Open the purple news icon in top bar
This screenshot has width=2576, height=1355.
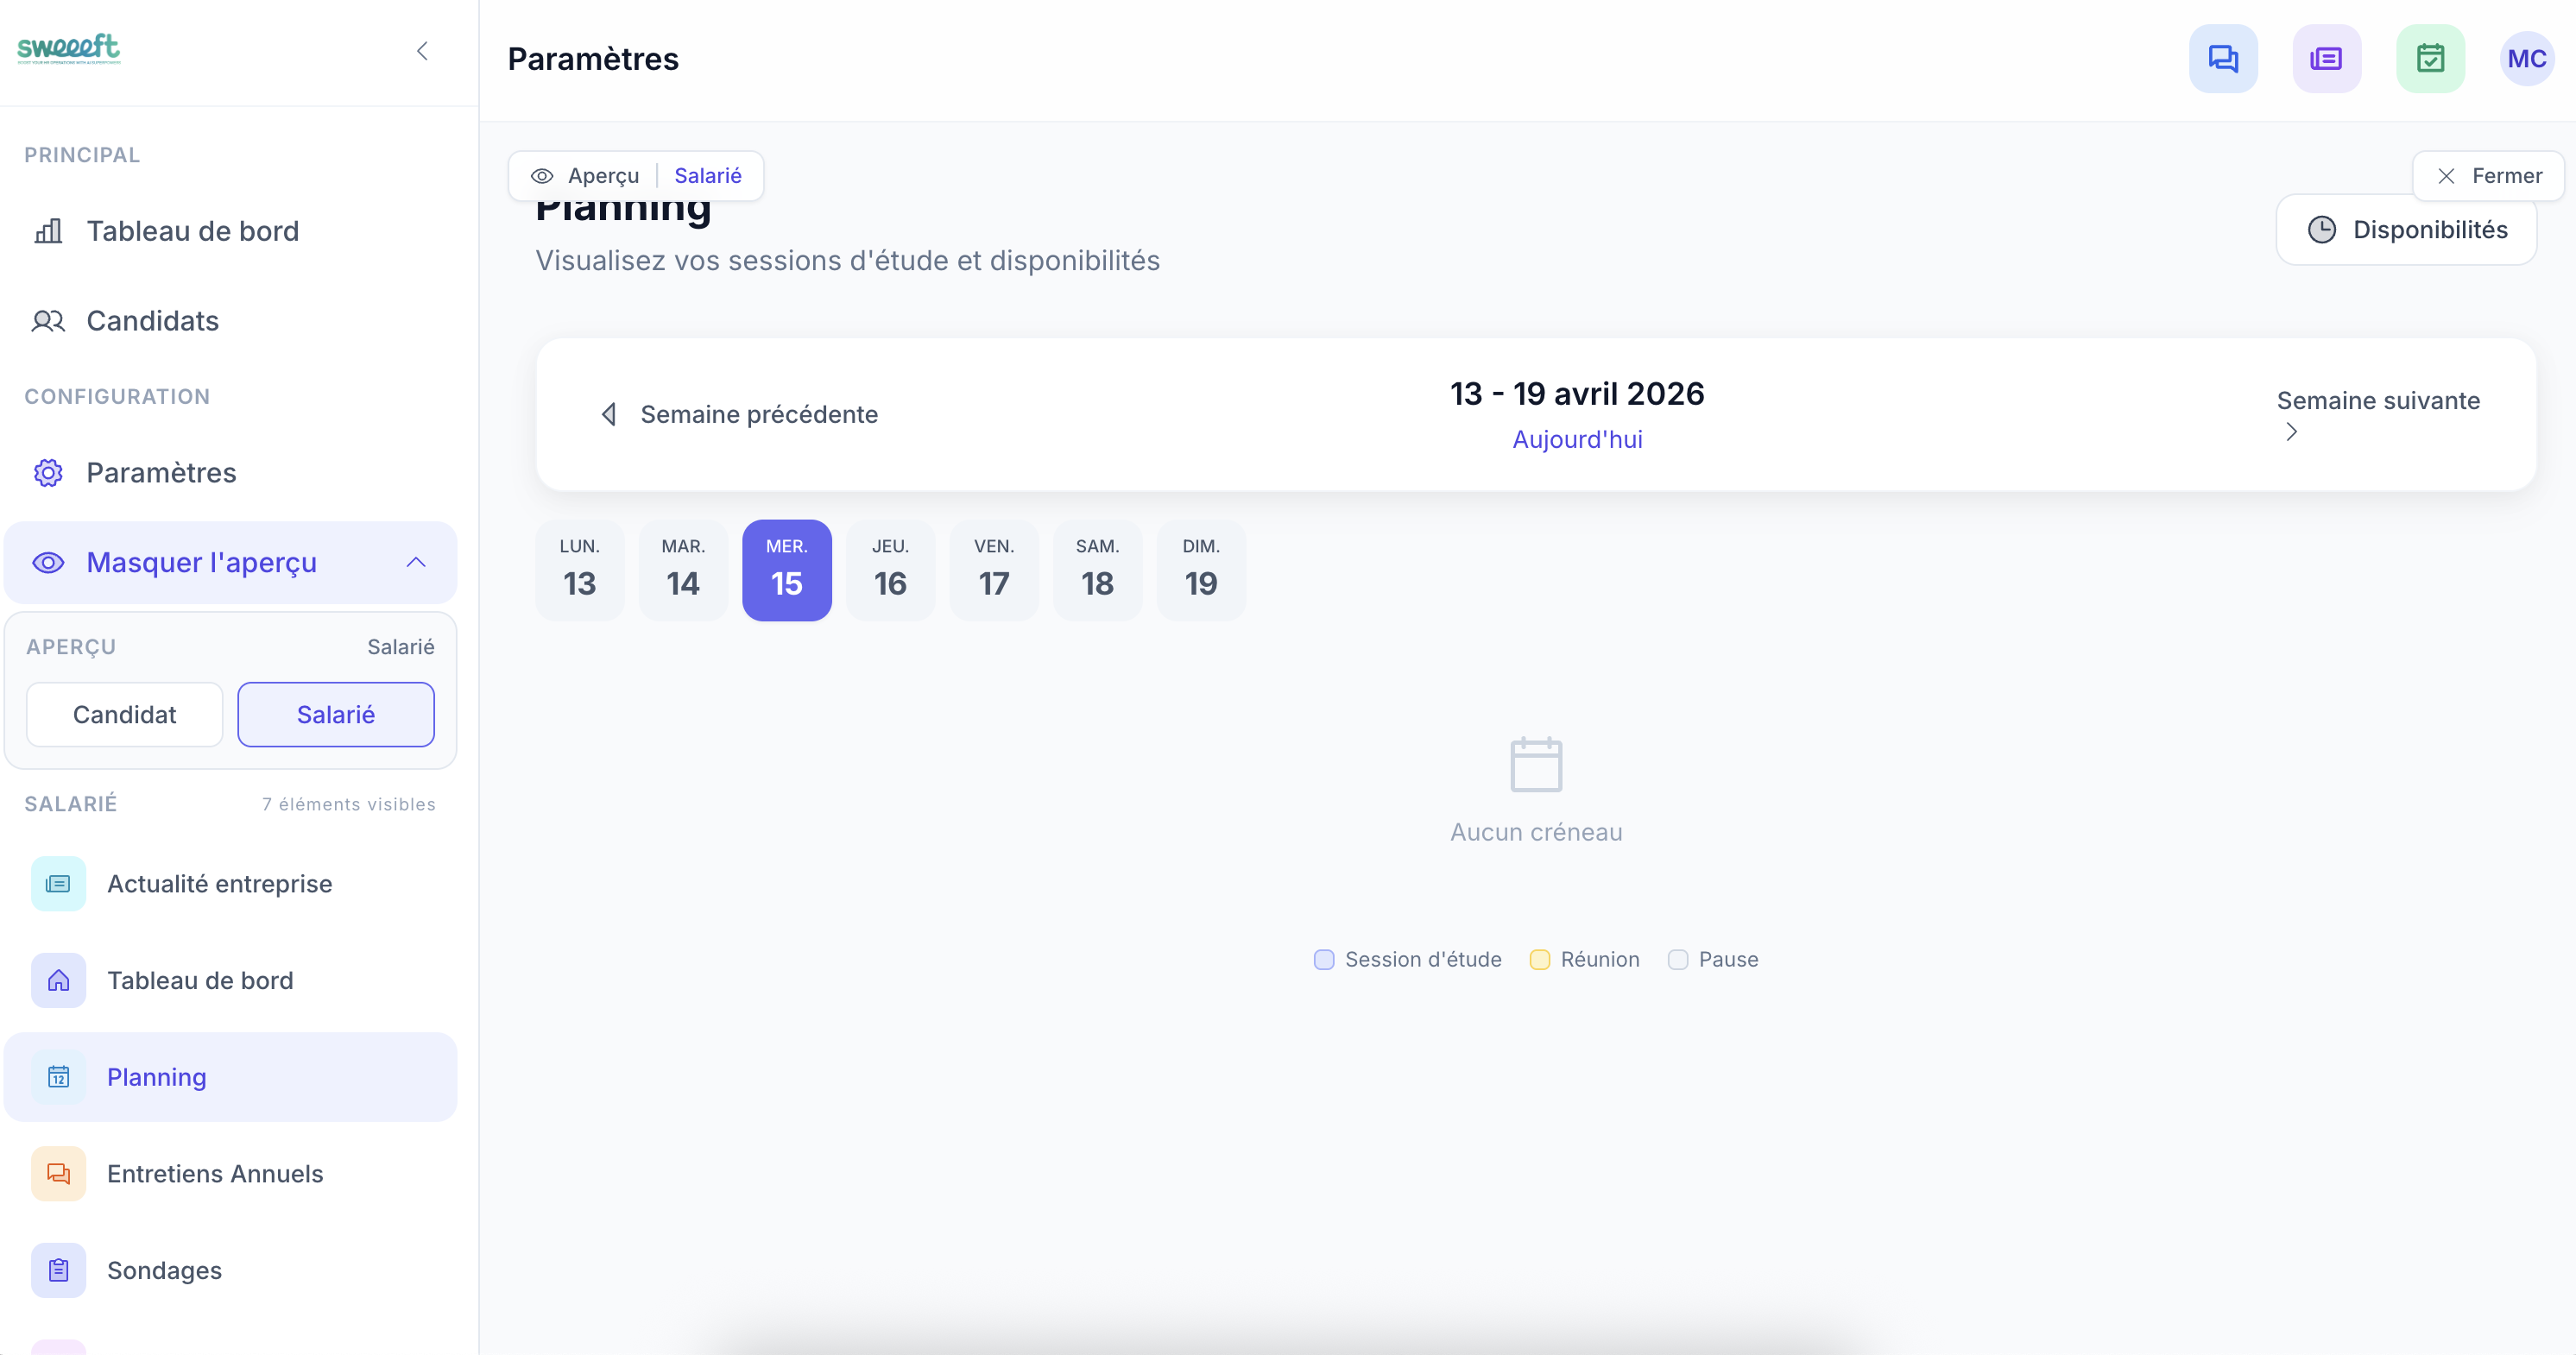coord(2326,58)
